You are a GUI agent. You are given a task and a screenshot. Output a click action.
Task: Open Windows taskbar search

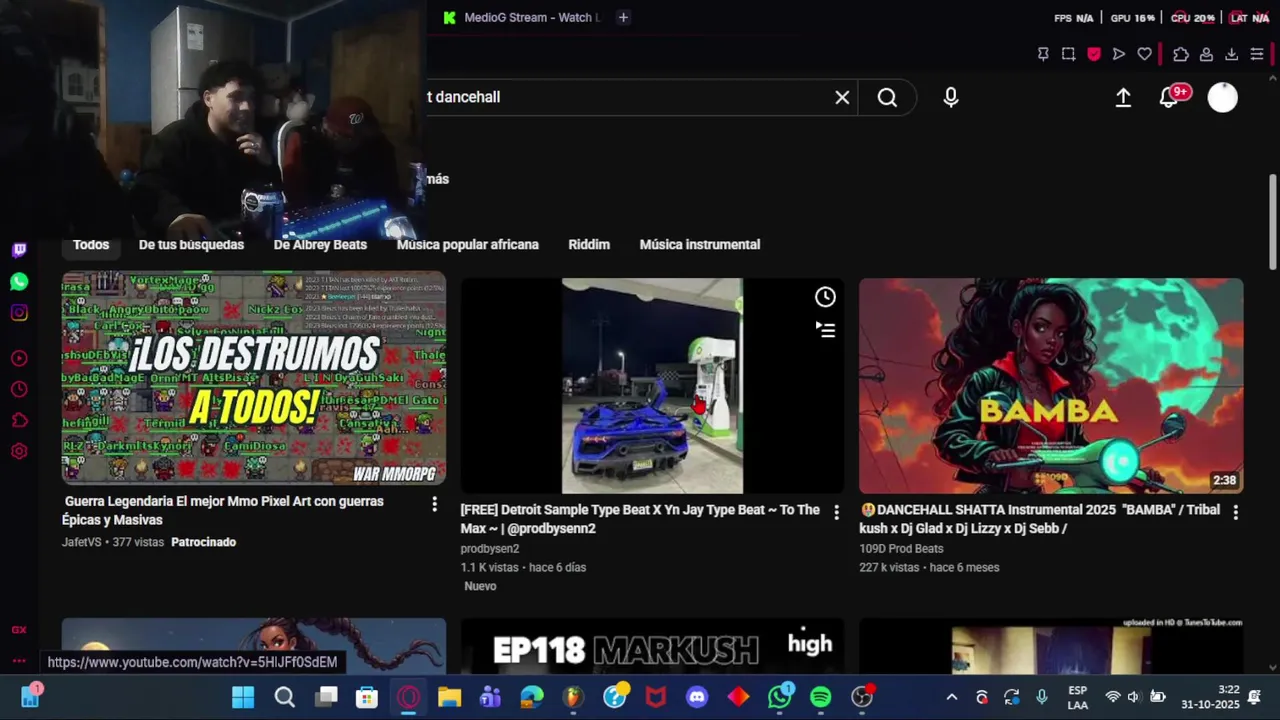[x=285, y=697]
